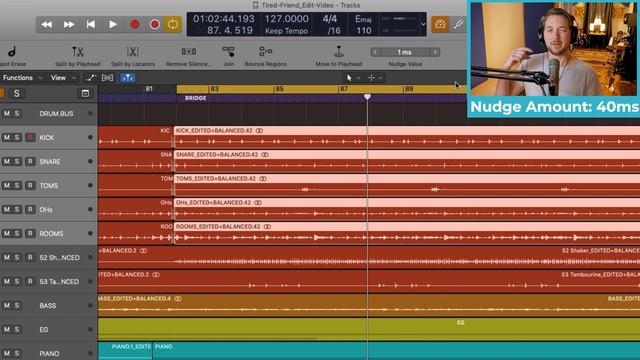Toggle Cycle mode in the transport
Screen dimensions: 640x360
coord(173,24)
